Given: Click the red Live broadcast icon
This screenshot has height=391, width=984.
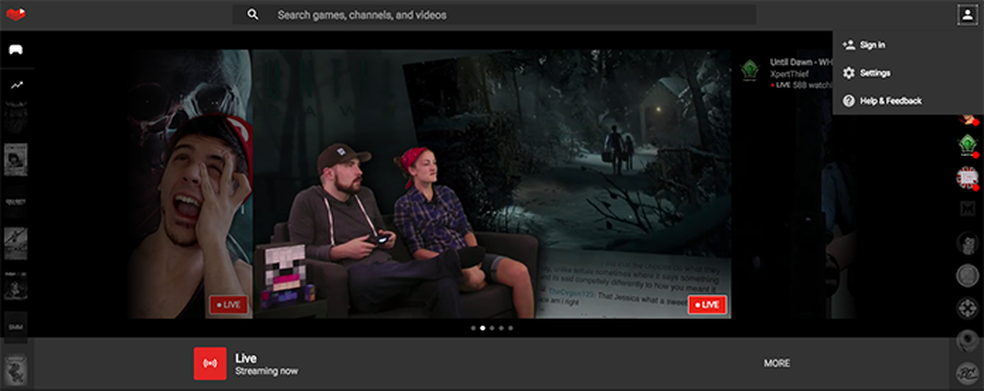Looking at the screenshot, I should [210, 363].
